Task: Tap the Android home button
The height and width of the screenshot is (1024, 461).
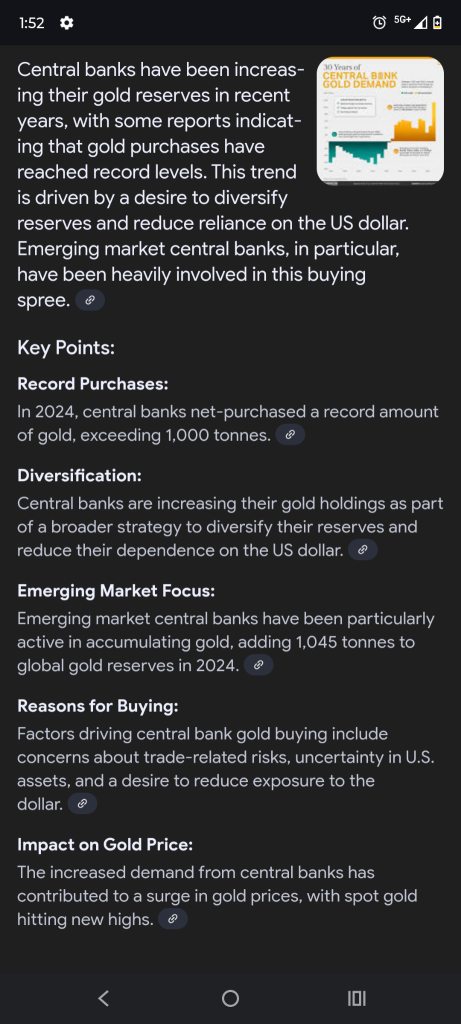Action: pyautogui.click(x=230, y=998)
